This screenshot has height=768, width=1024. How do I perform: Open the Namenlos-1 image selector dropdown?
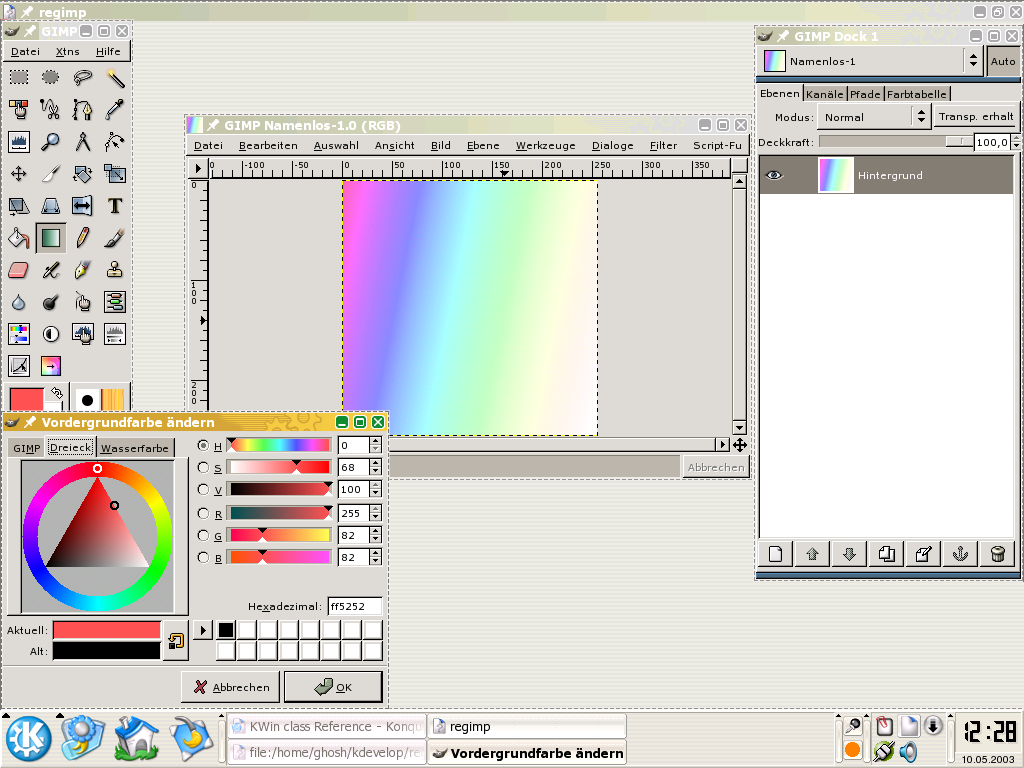click(871, 61)
